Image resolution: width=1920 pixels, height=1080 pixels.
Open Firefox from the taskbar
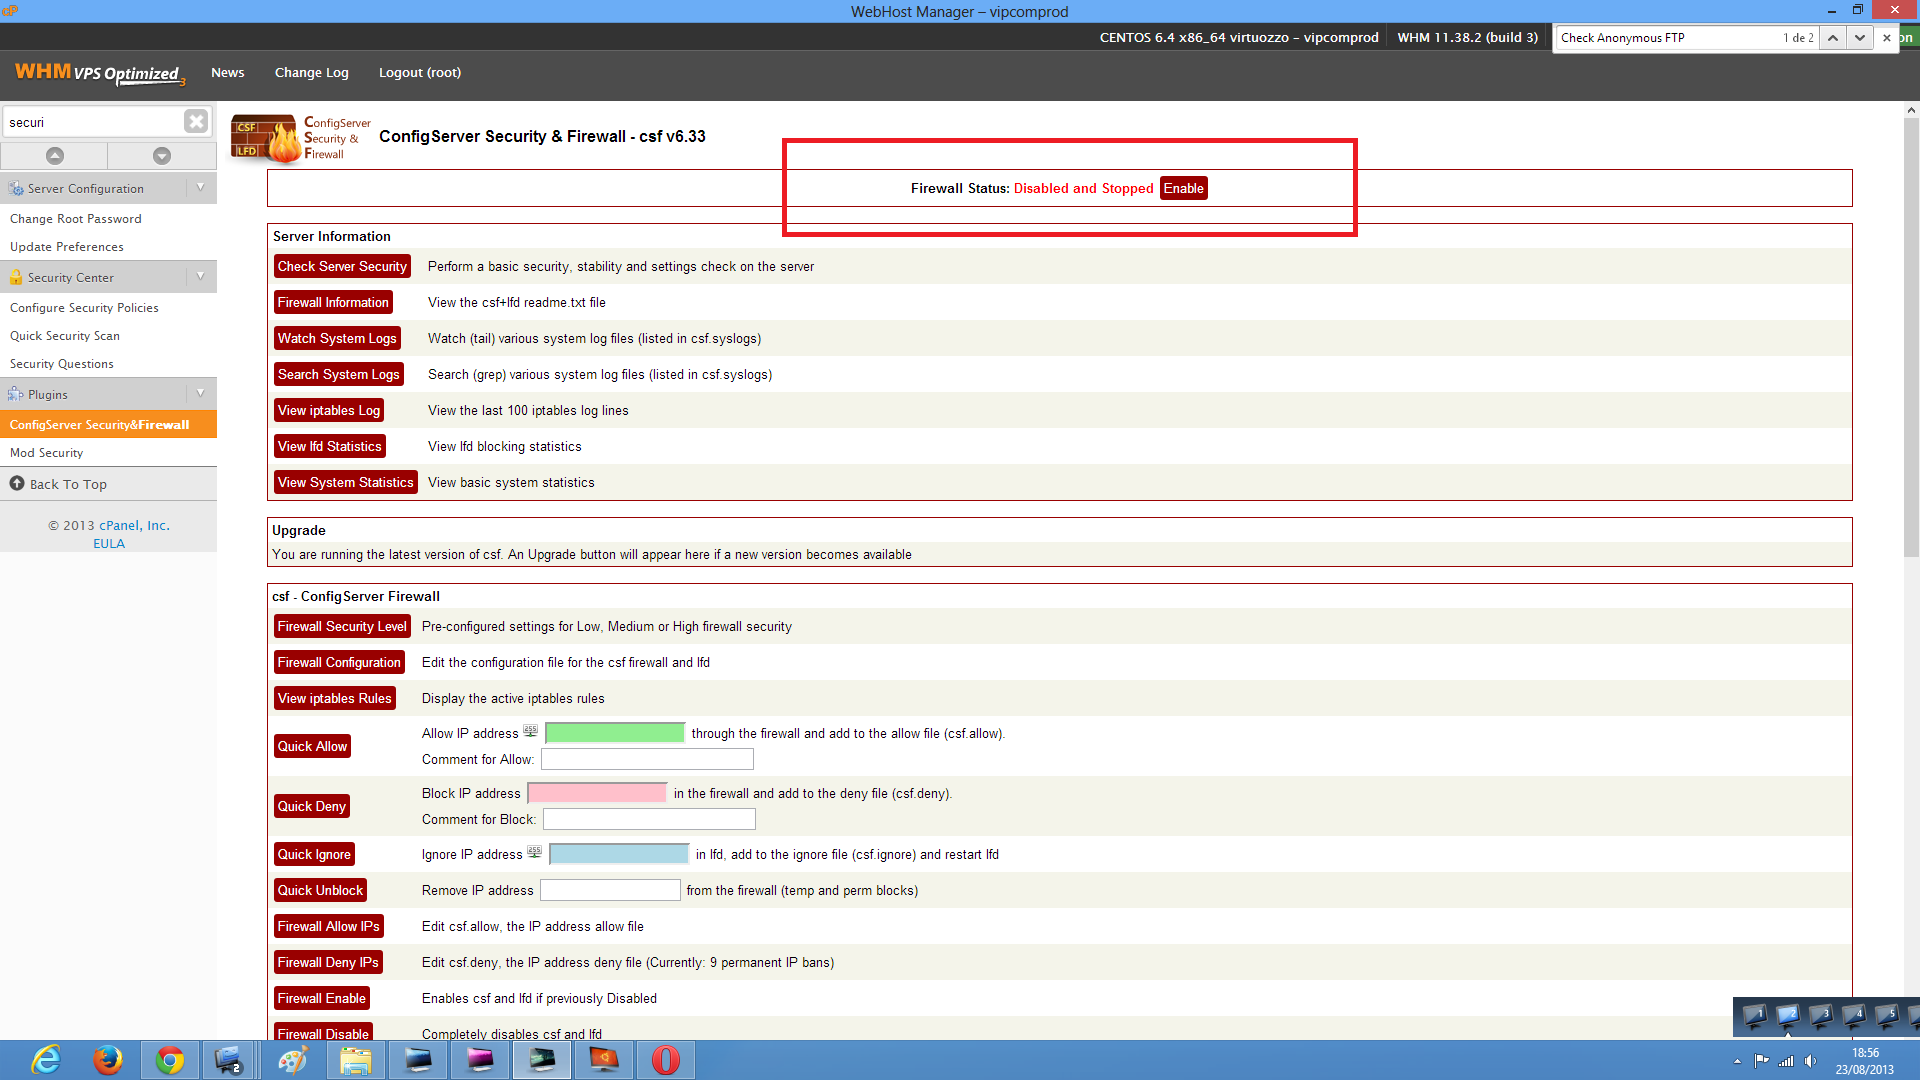point(108,1060)
